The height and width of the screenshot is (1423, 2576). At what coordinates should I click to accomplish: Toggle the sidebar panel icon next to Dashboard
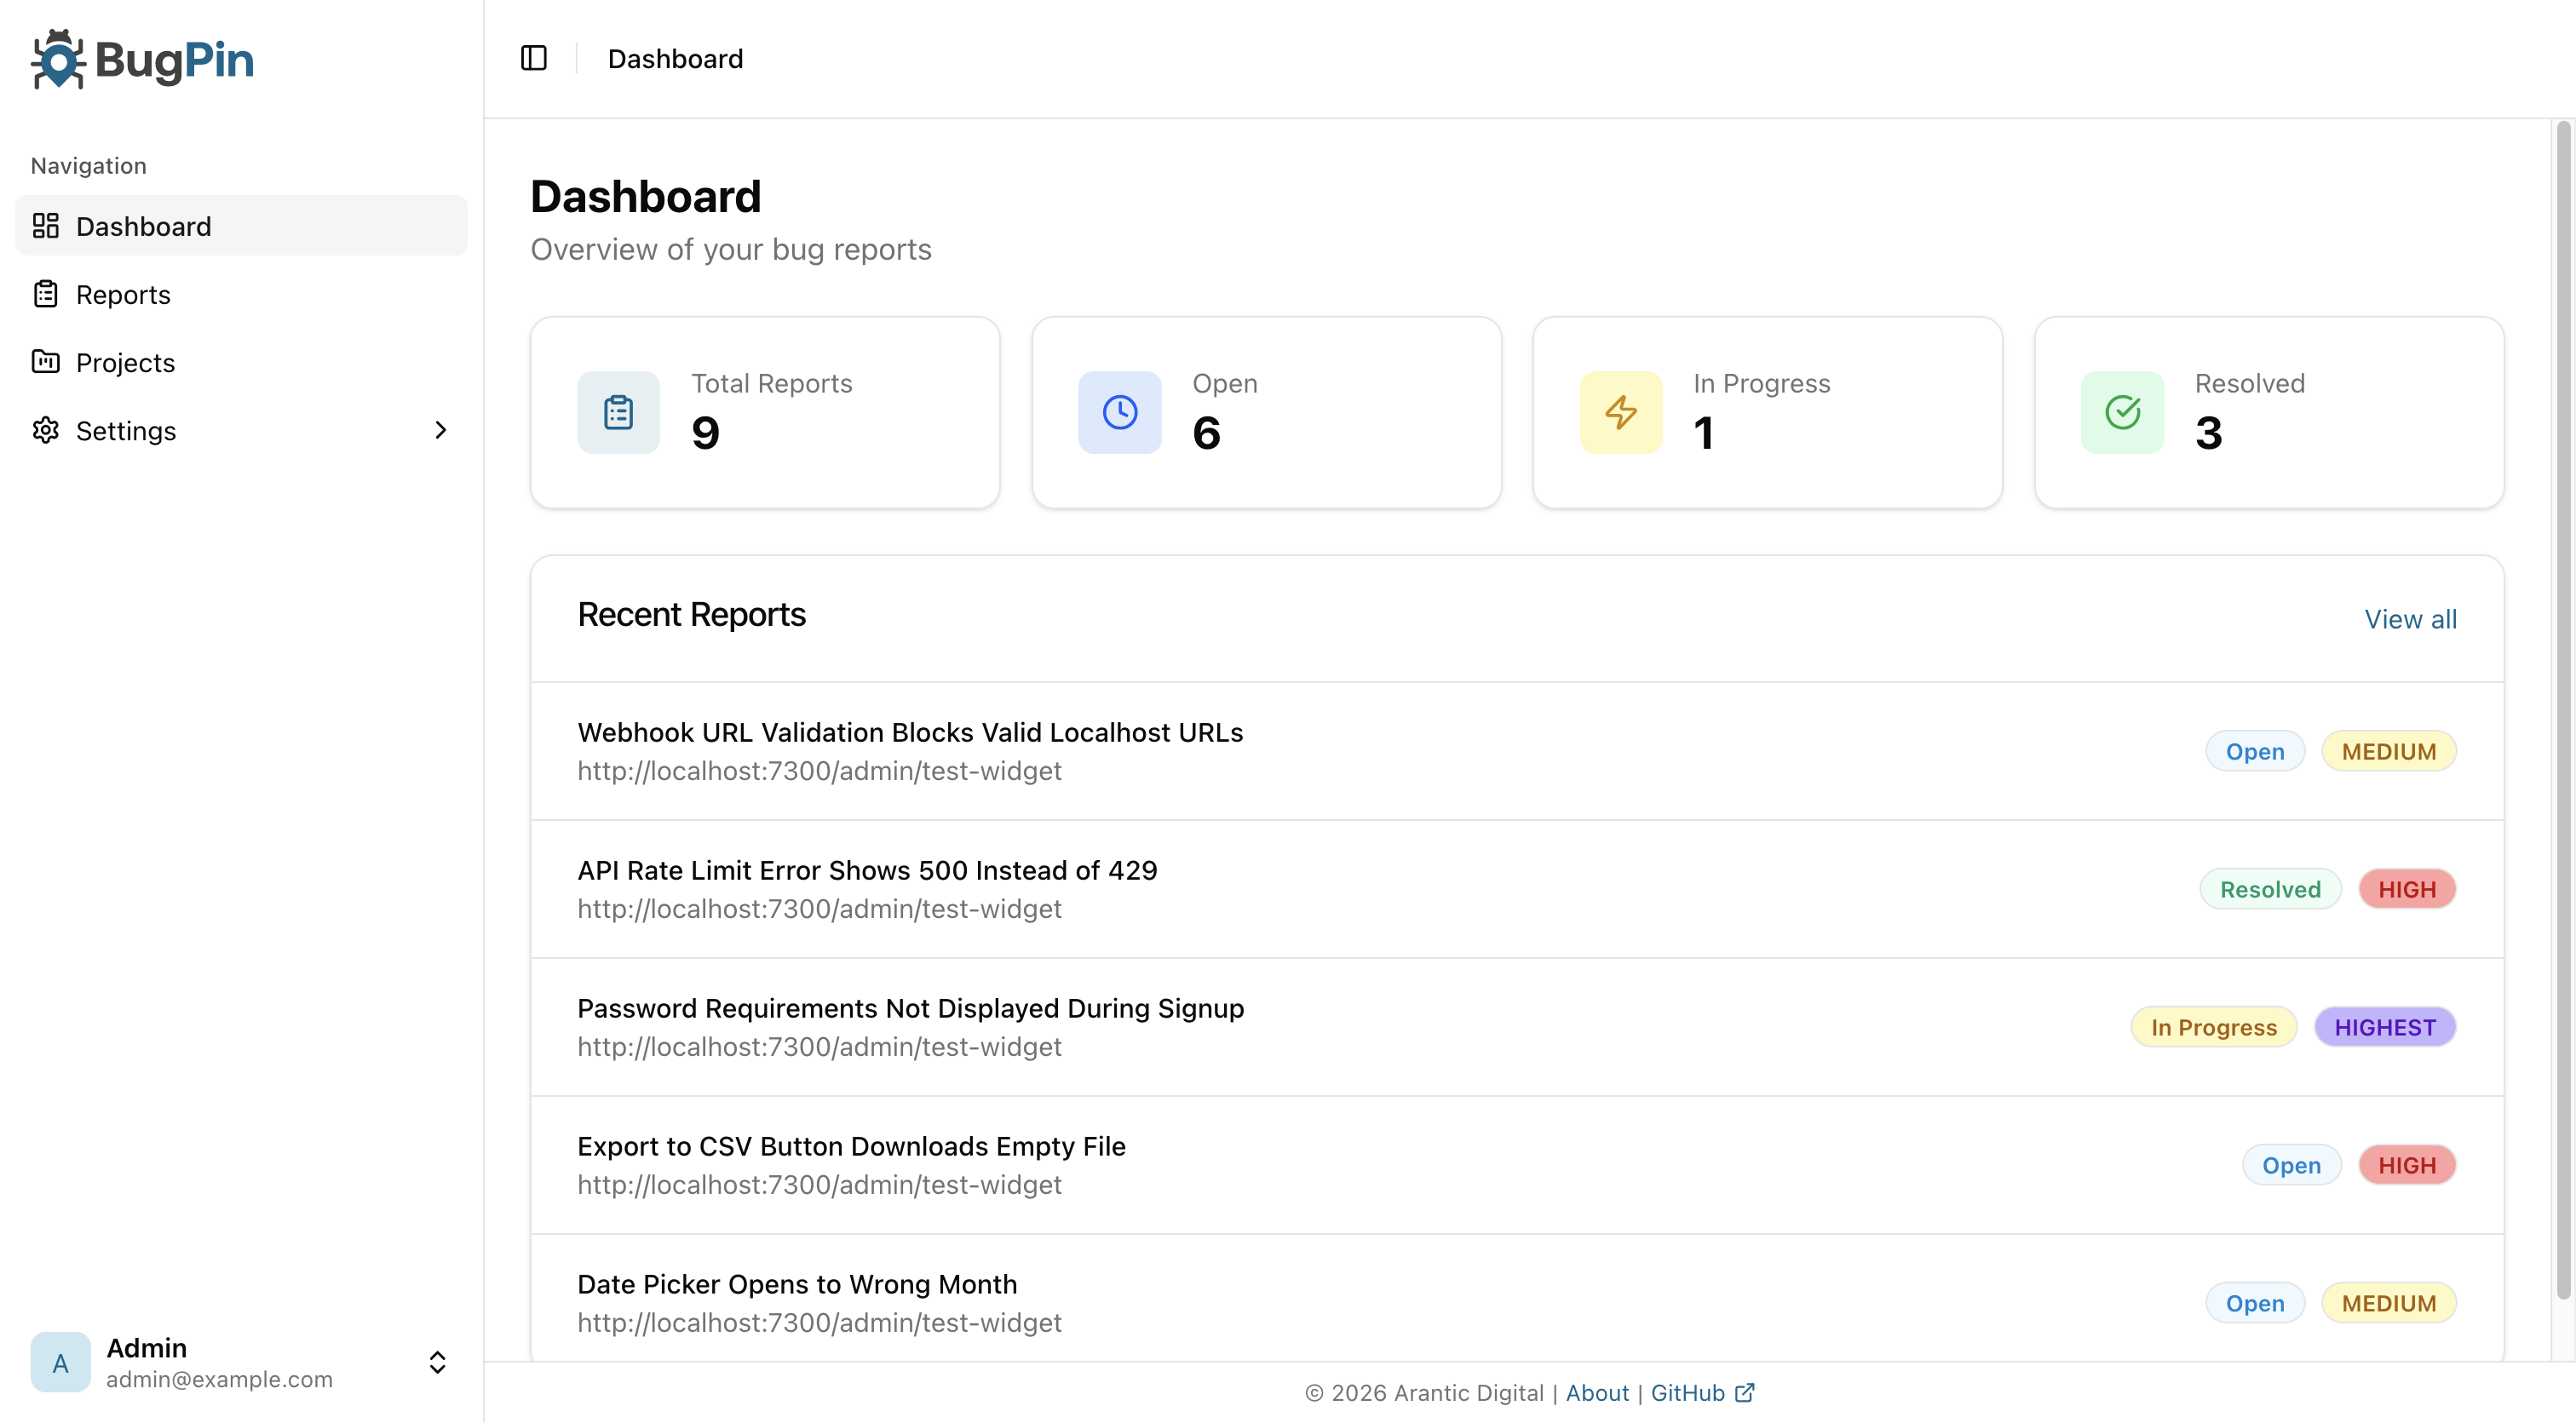click(x=533, y=58)
